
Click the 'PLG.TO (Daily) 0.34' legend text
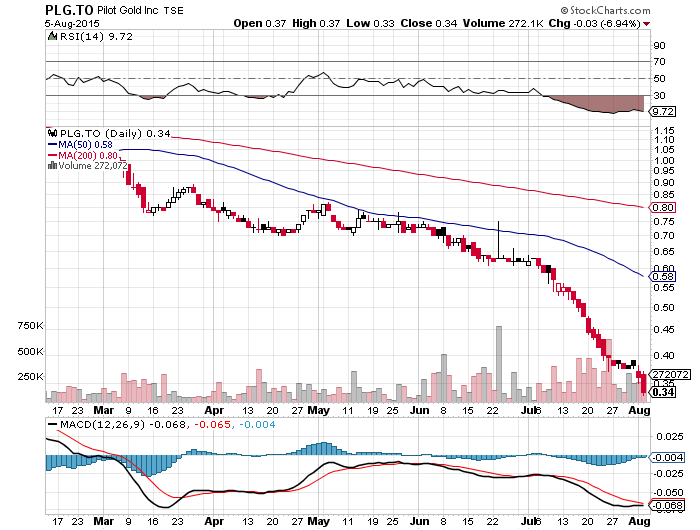[115, 133]
